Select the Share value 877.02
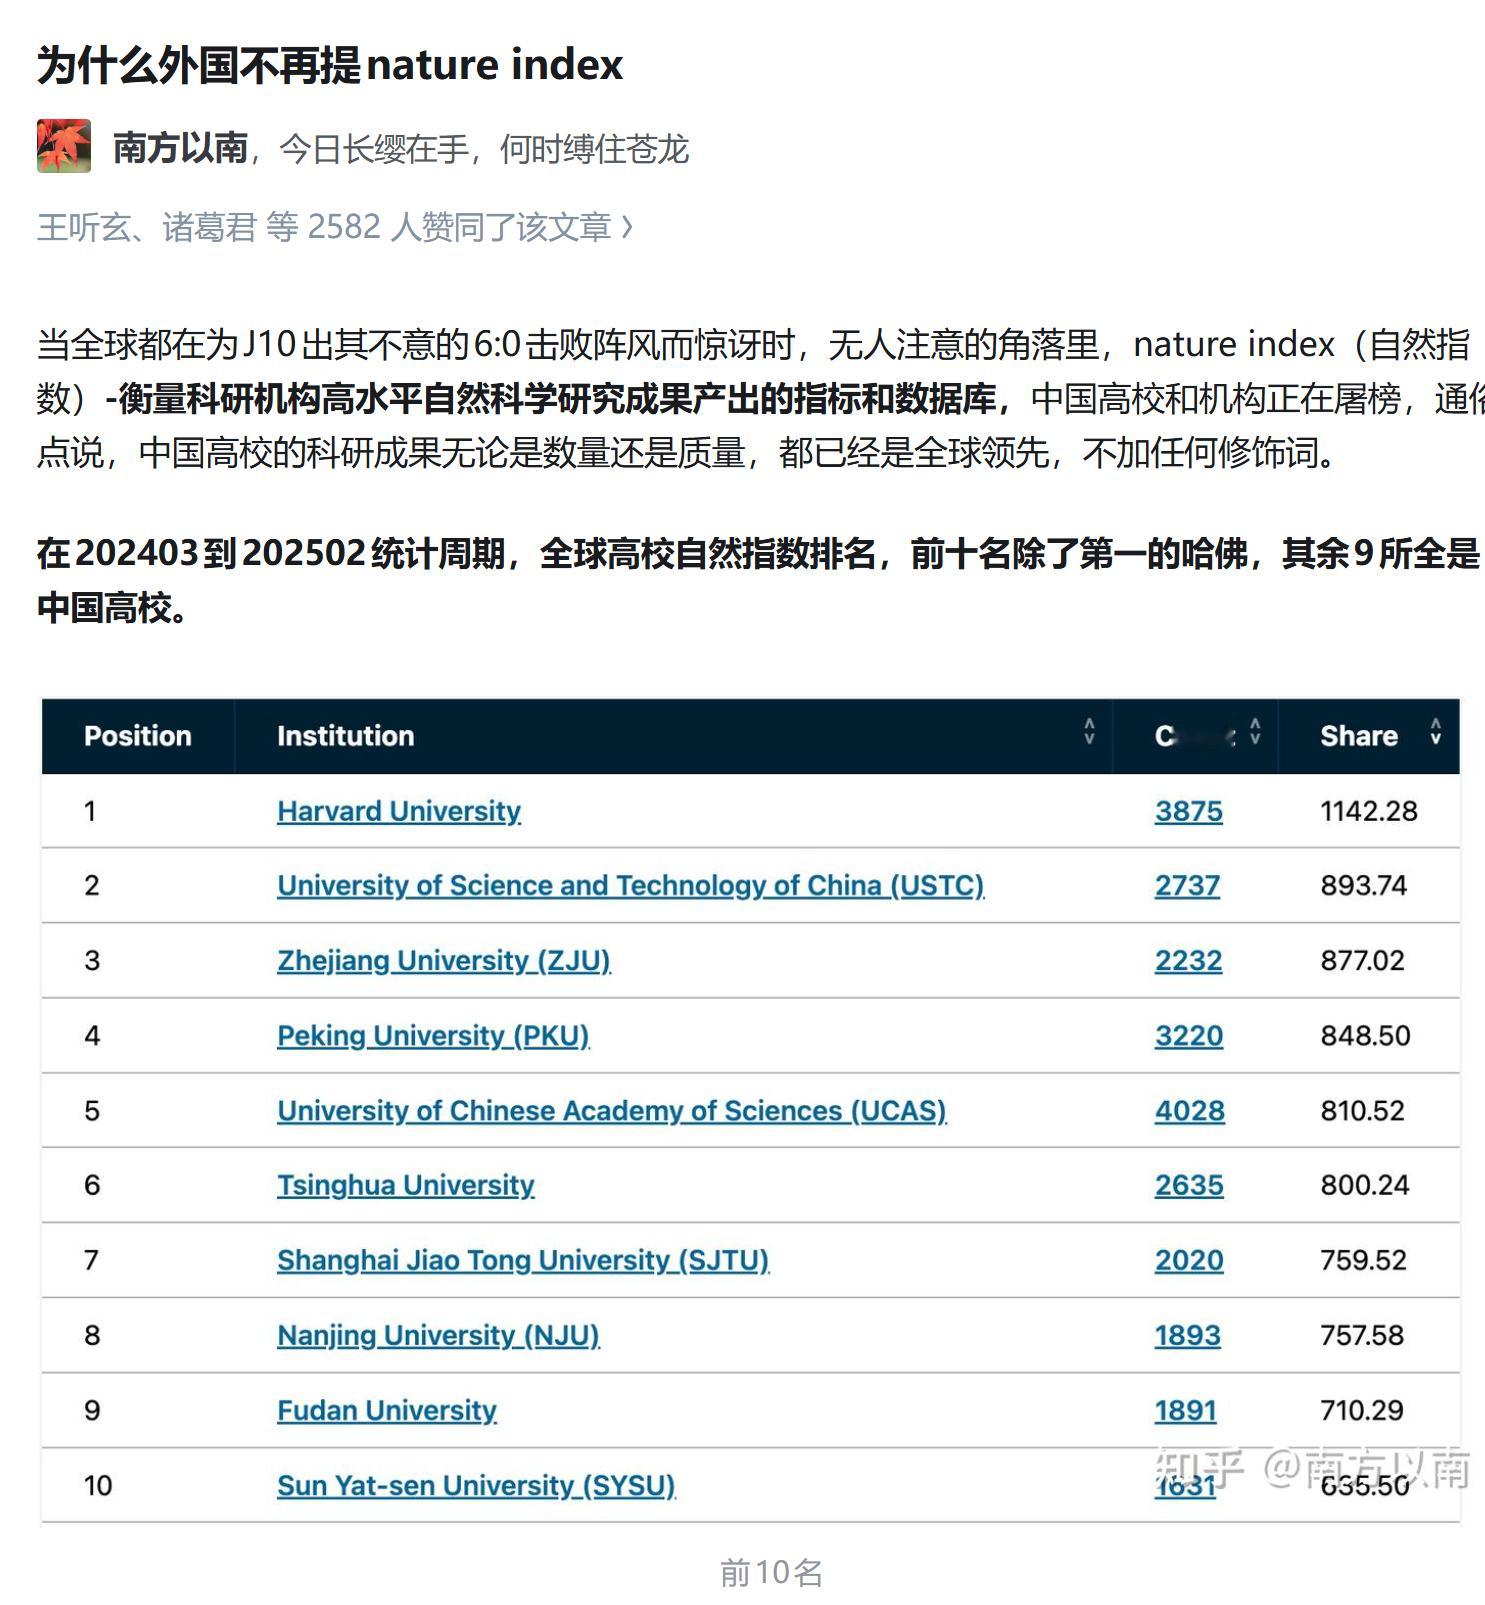Screen dimensions: 1485x1605 [x=1362, y=961]
